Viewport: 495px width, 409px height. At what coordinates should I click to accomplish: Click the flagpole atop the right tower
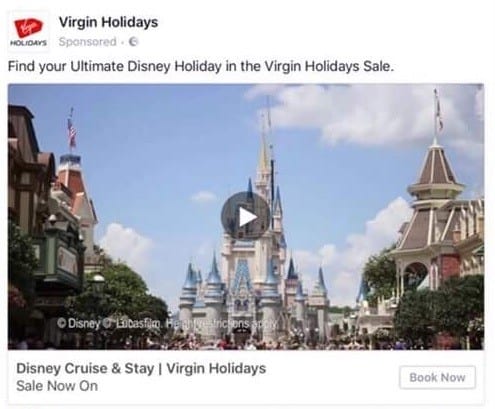pyautogui.click(x=437, y=115)
